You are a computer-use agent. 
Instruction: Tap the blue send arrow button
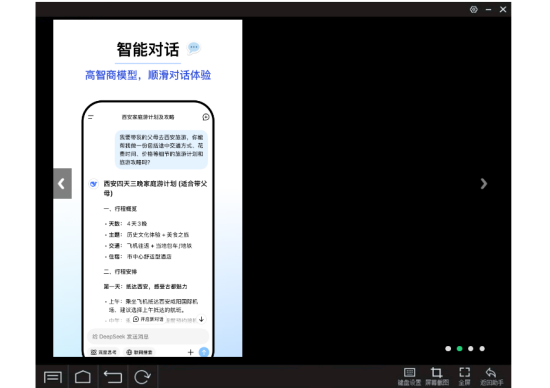click(x=204, y=352)
